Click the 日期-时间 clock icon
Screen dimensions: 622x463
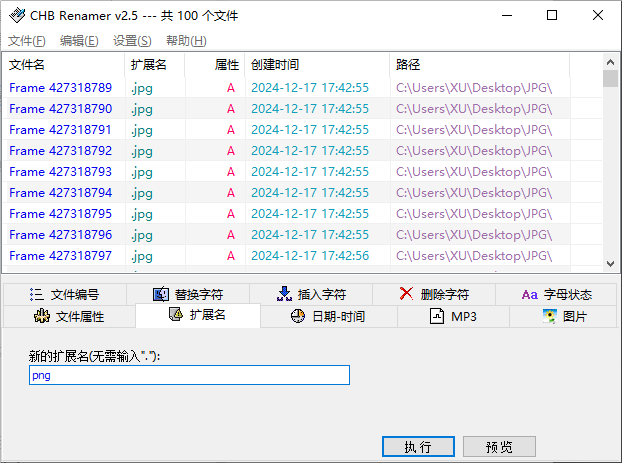click(x=298, y=316)
